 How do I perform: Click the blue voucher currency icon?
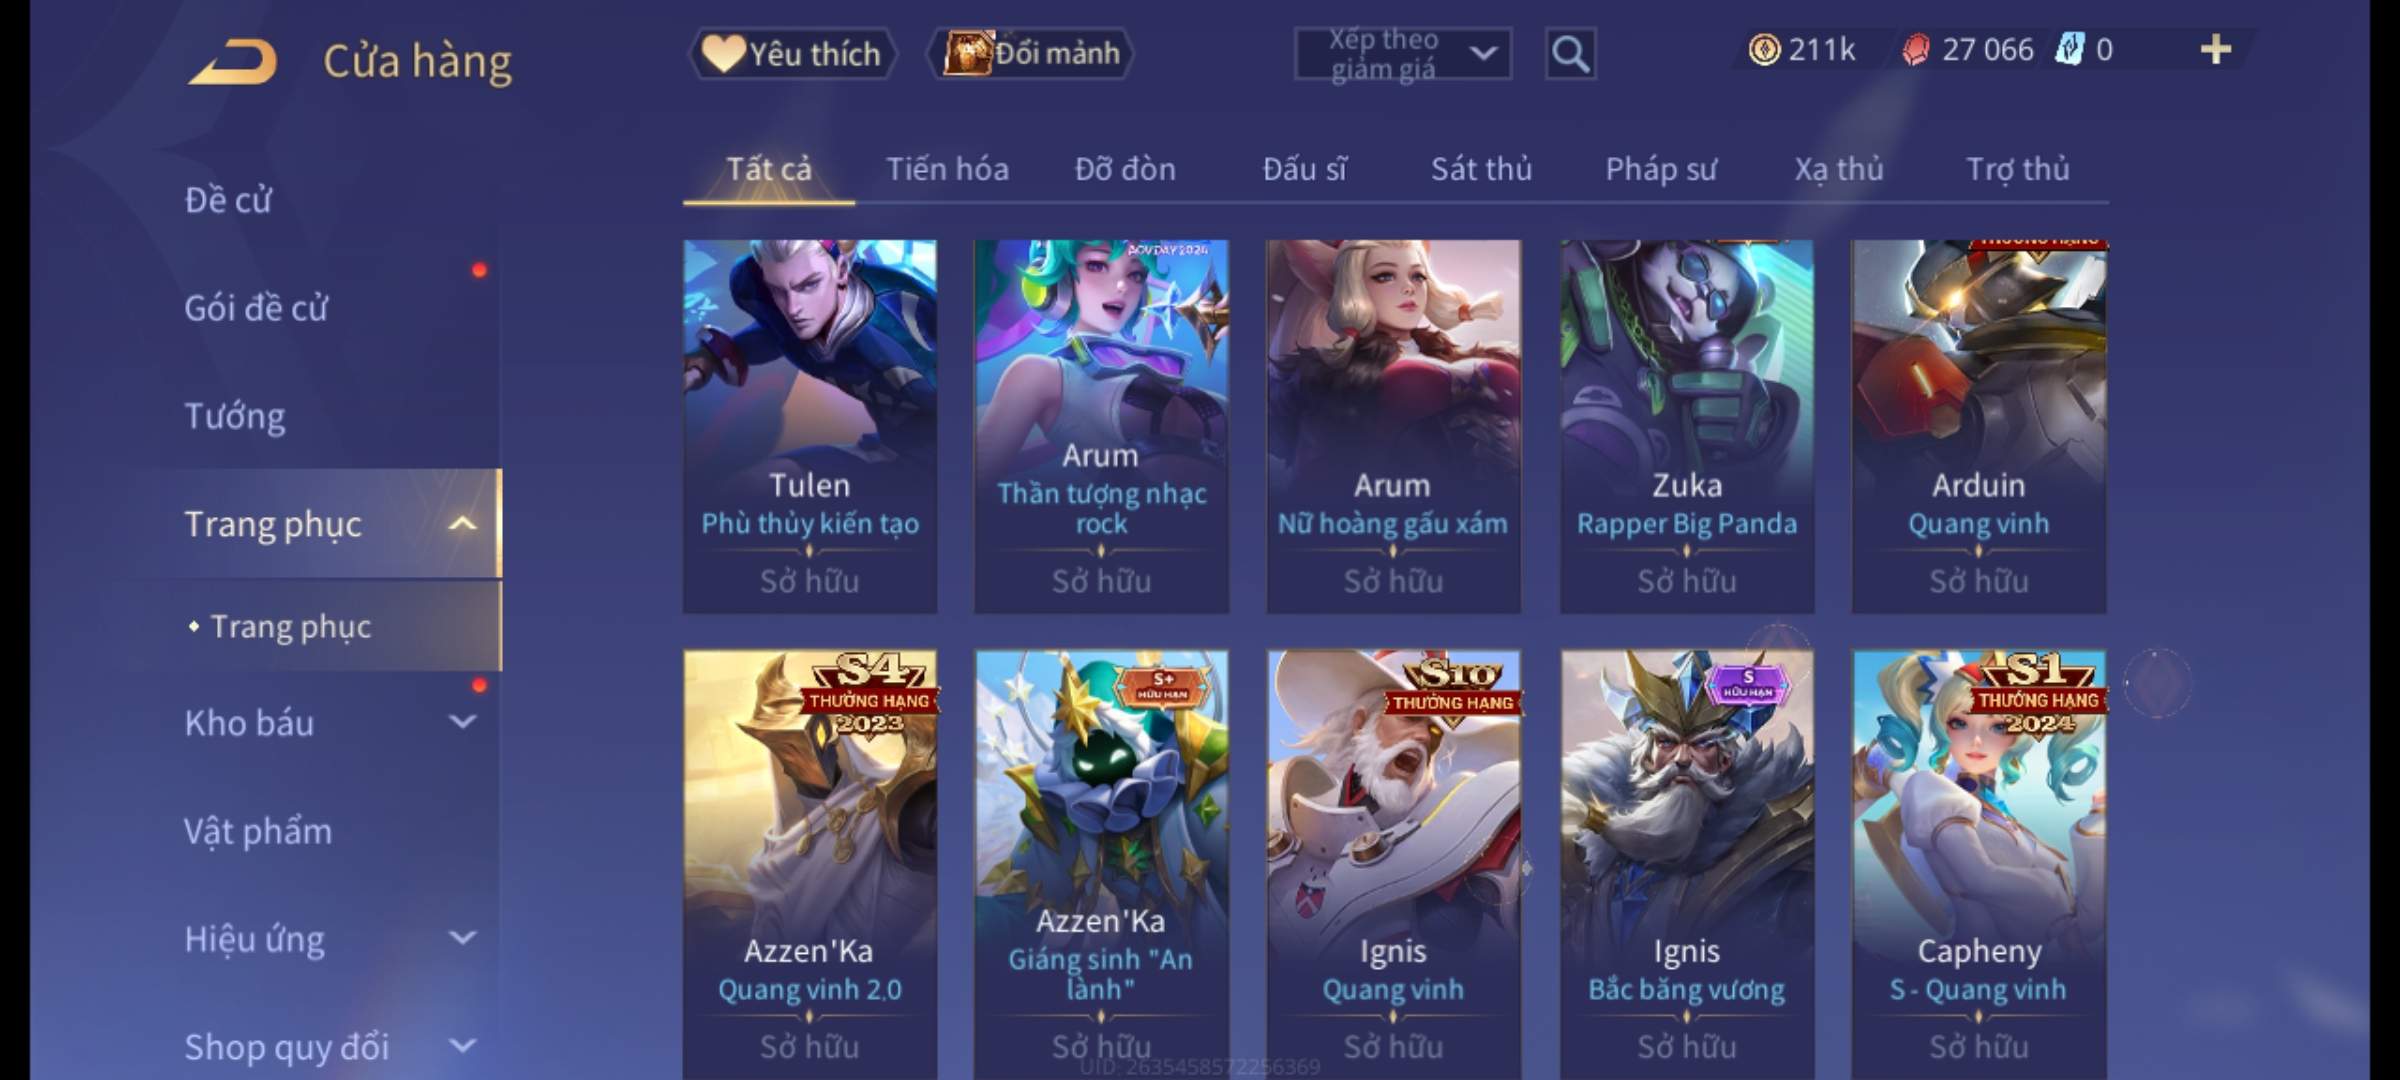click(x=2070, y=49)
